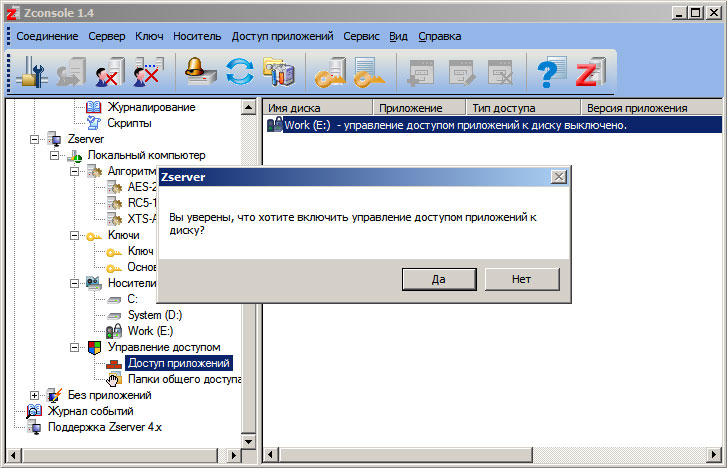Click the Без приложений computer icon
727x468 pixels.
(54, 395)
